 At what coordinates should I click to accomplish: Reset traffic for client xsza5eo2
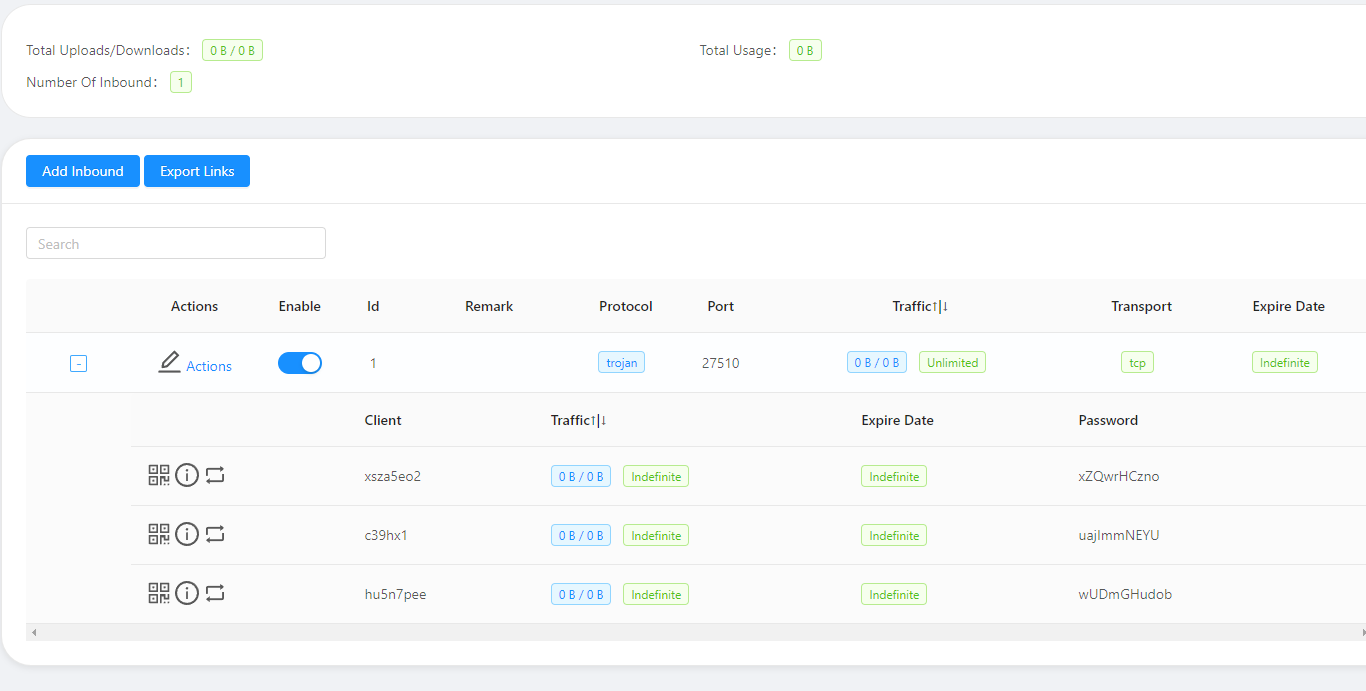click(215, 475)
